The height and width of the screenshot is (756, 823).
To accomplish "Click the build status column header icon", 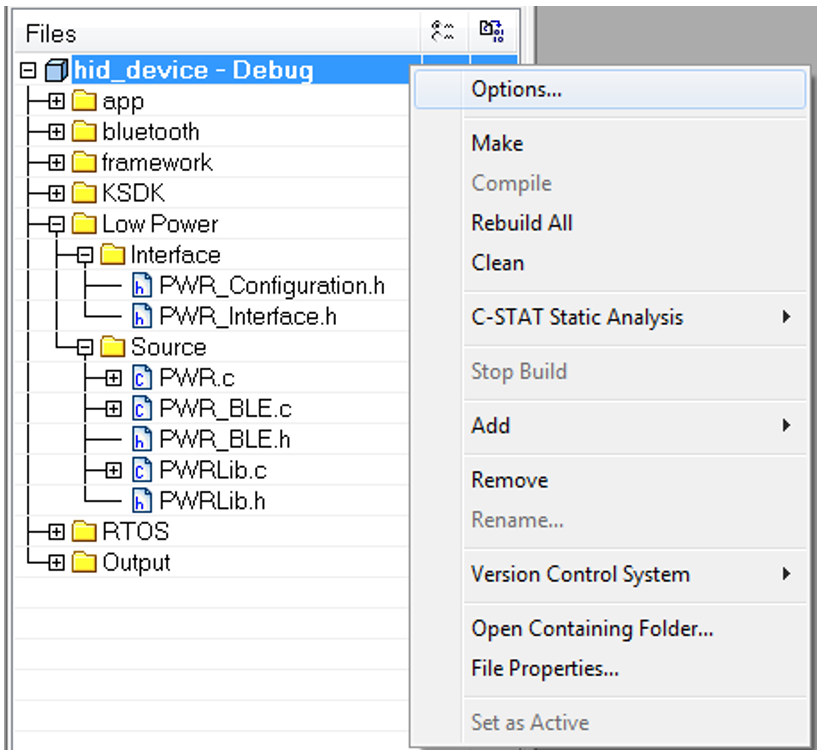I will [491, 33].
